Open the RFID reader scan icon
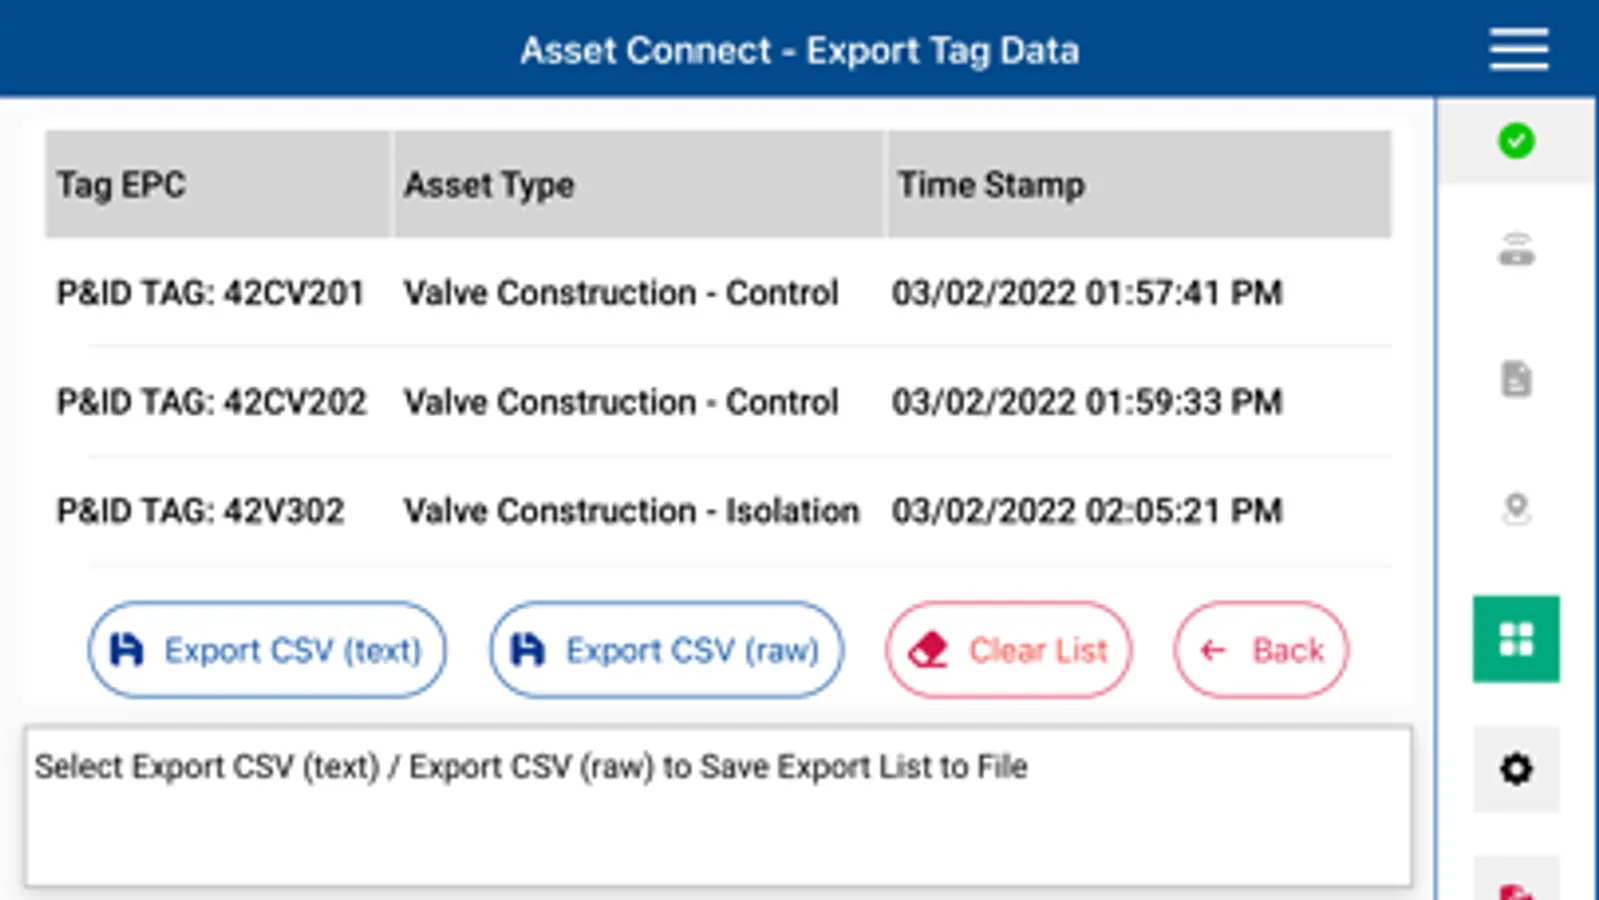The image size is (1599, 900). pos(1516,250)
